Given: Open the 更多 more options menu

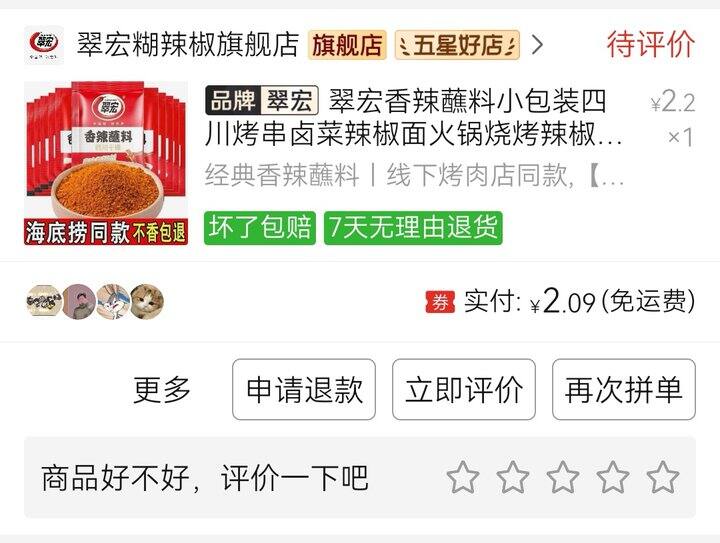Looking at the screenshot, I should pyautogui.click(x=162, y=390).
